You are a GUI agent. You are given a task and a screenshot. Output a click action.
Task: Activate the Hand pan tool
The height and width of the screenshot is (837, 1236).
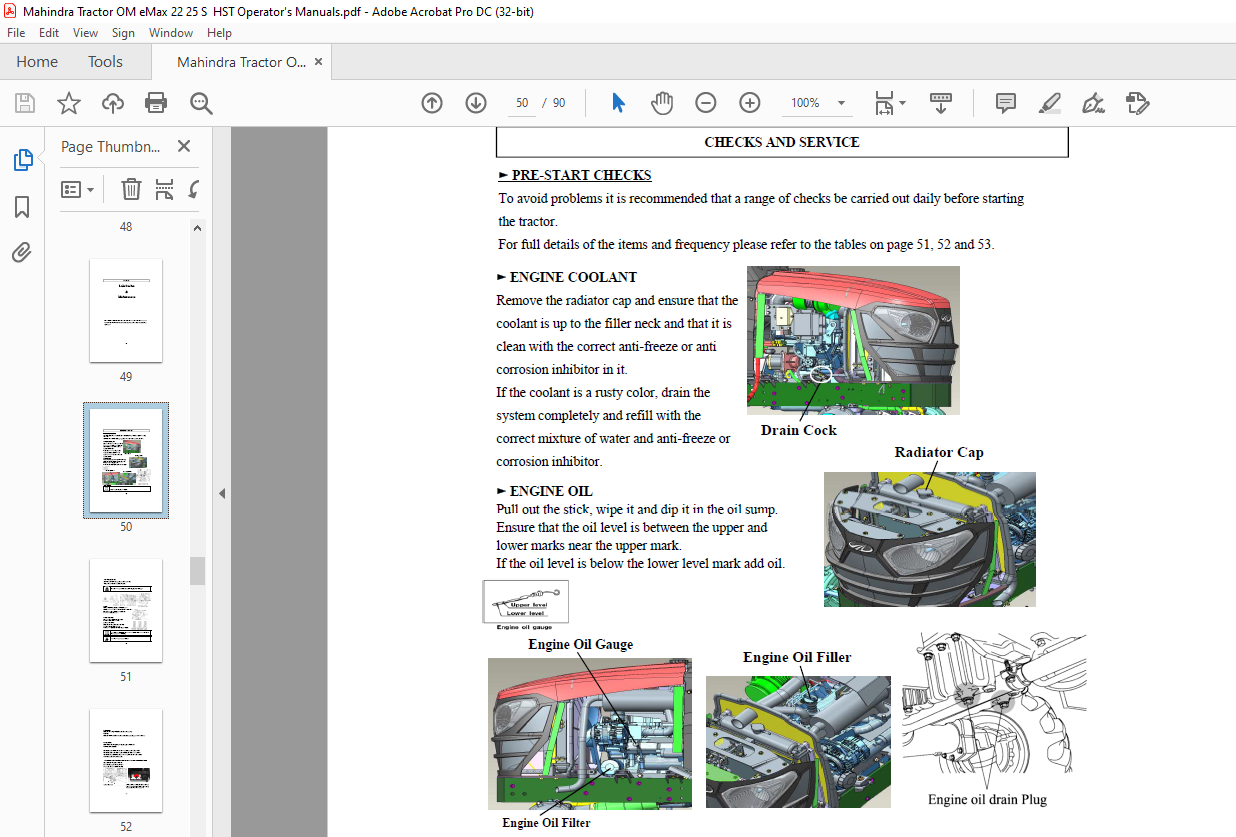(662, 103)
